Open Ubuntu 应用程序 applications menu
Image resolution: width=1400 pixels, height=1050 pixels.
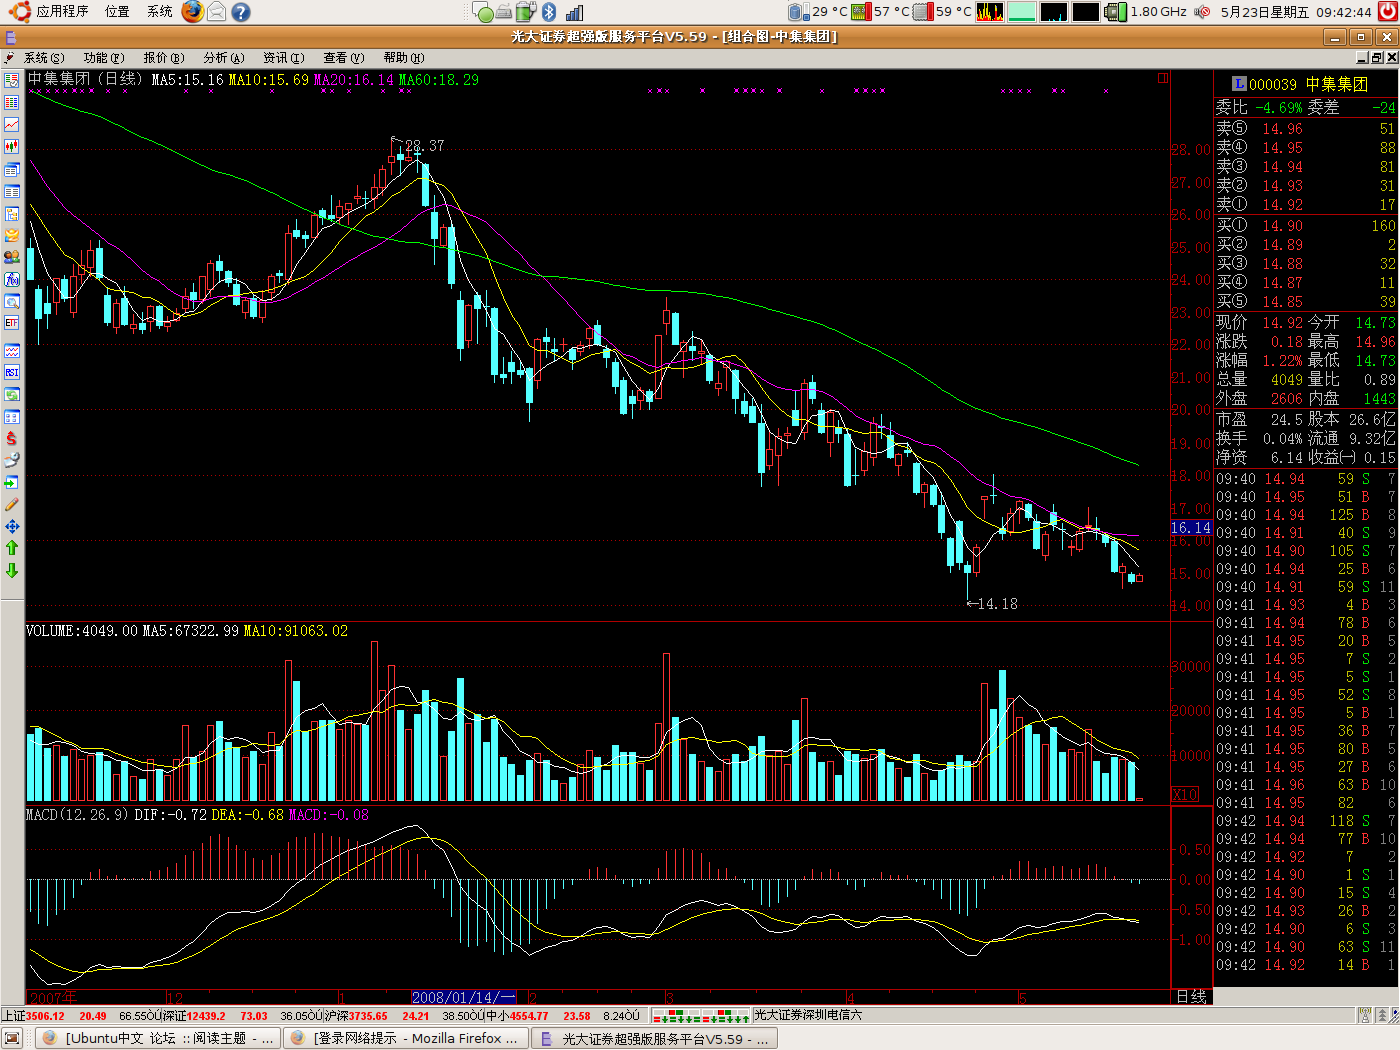50,12
